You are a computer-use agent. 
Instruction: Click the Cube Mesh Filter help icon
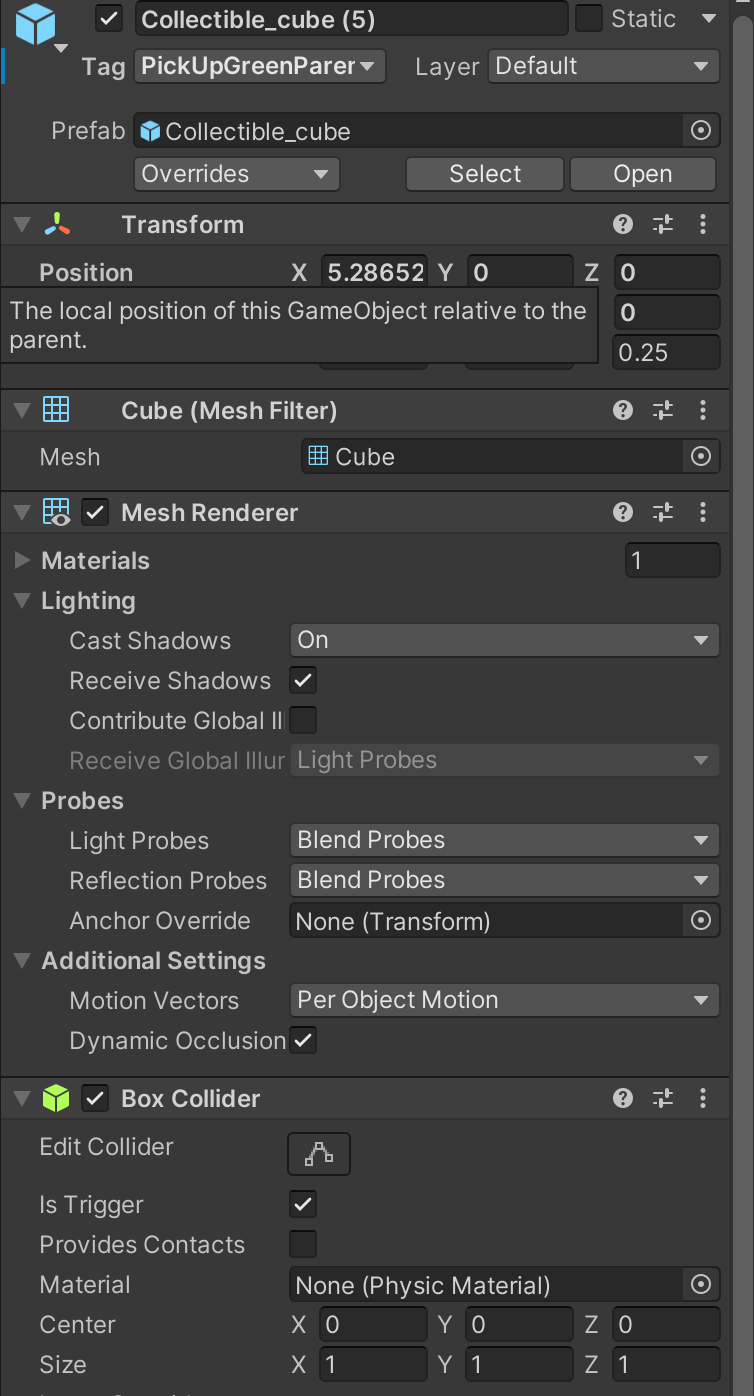(x=623, y=411)
